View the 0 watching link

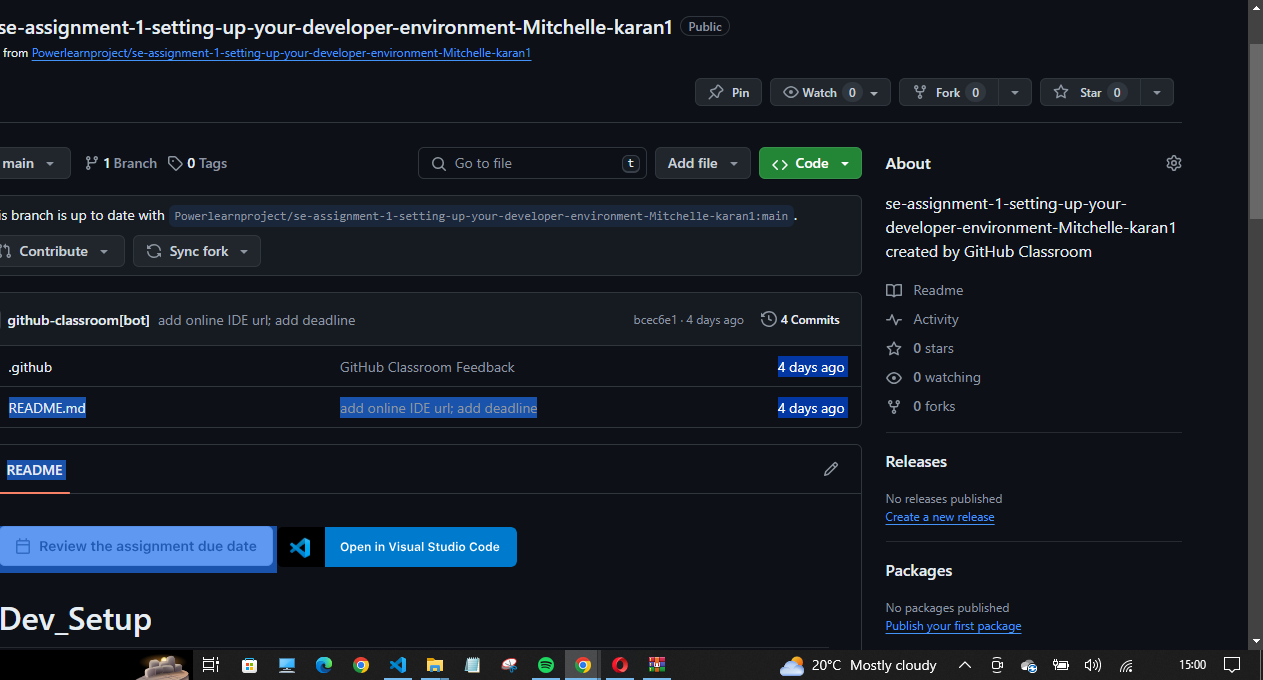click(933, 377)
